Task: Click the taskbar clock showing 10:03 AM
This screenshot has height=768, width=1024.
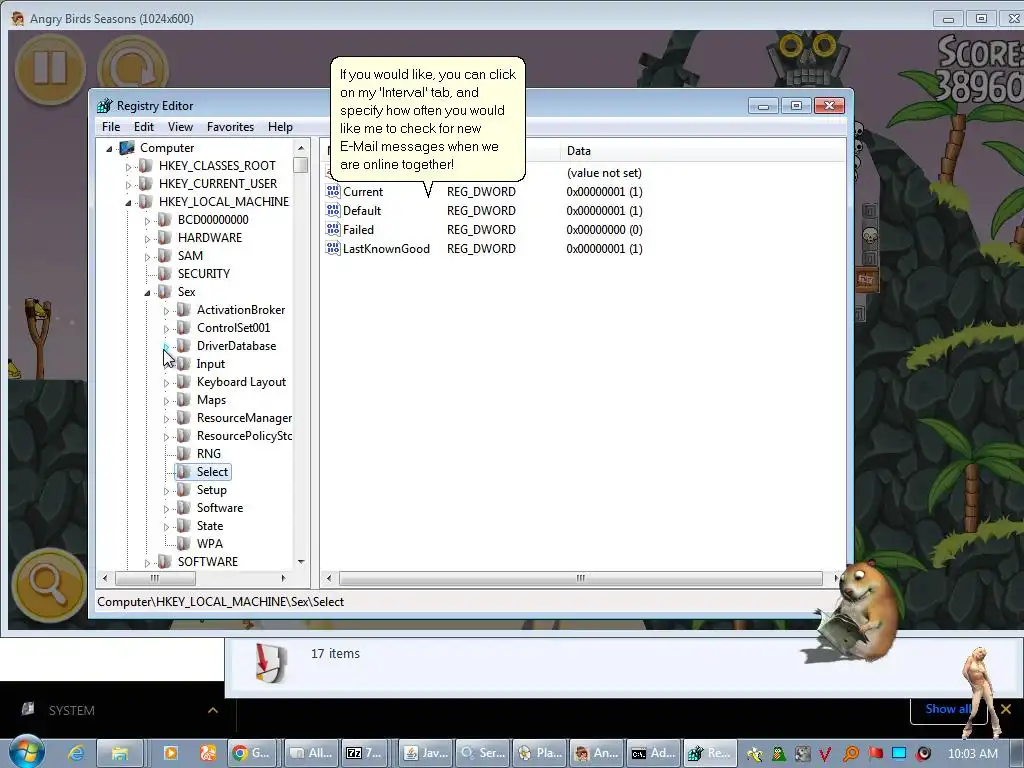Action: tap(973, 753)
